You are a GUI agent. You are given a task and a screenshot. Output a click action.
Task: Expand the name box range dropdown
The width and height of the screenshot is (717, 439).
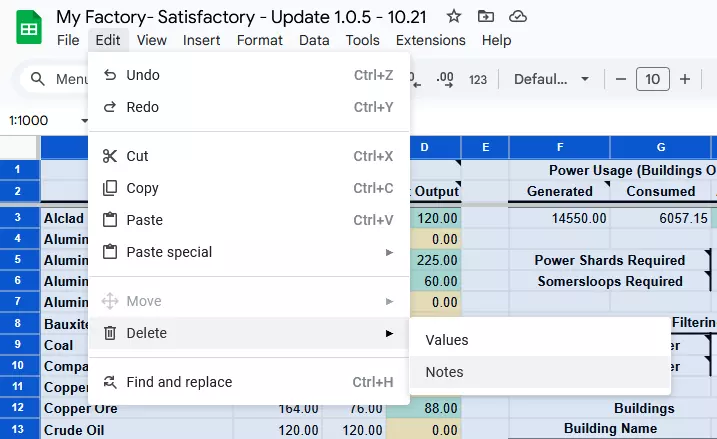85,120
